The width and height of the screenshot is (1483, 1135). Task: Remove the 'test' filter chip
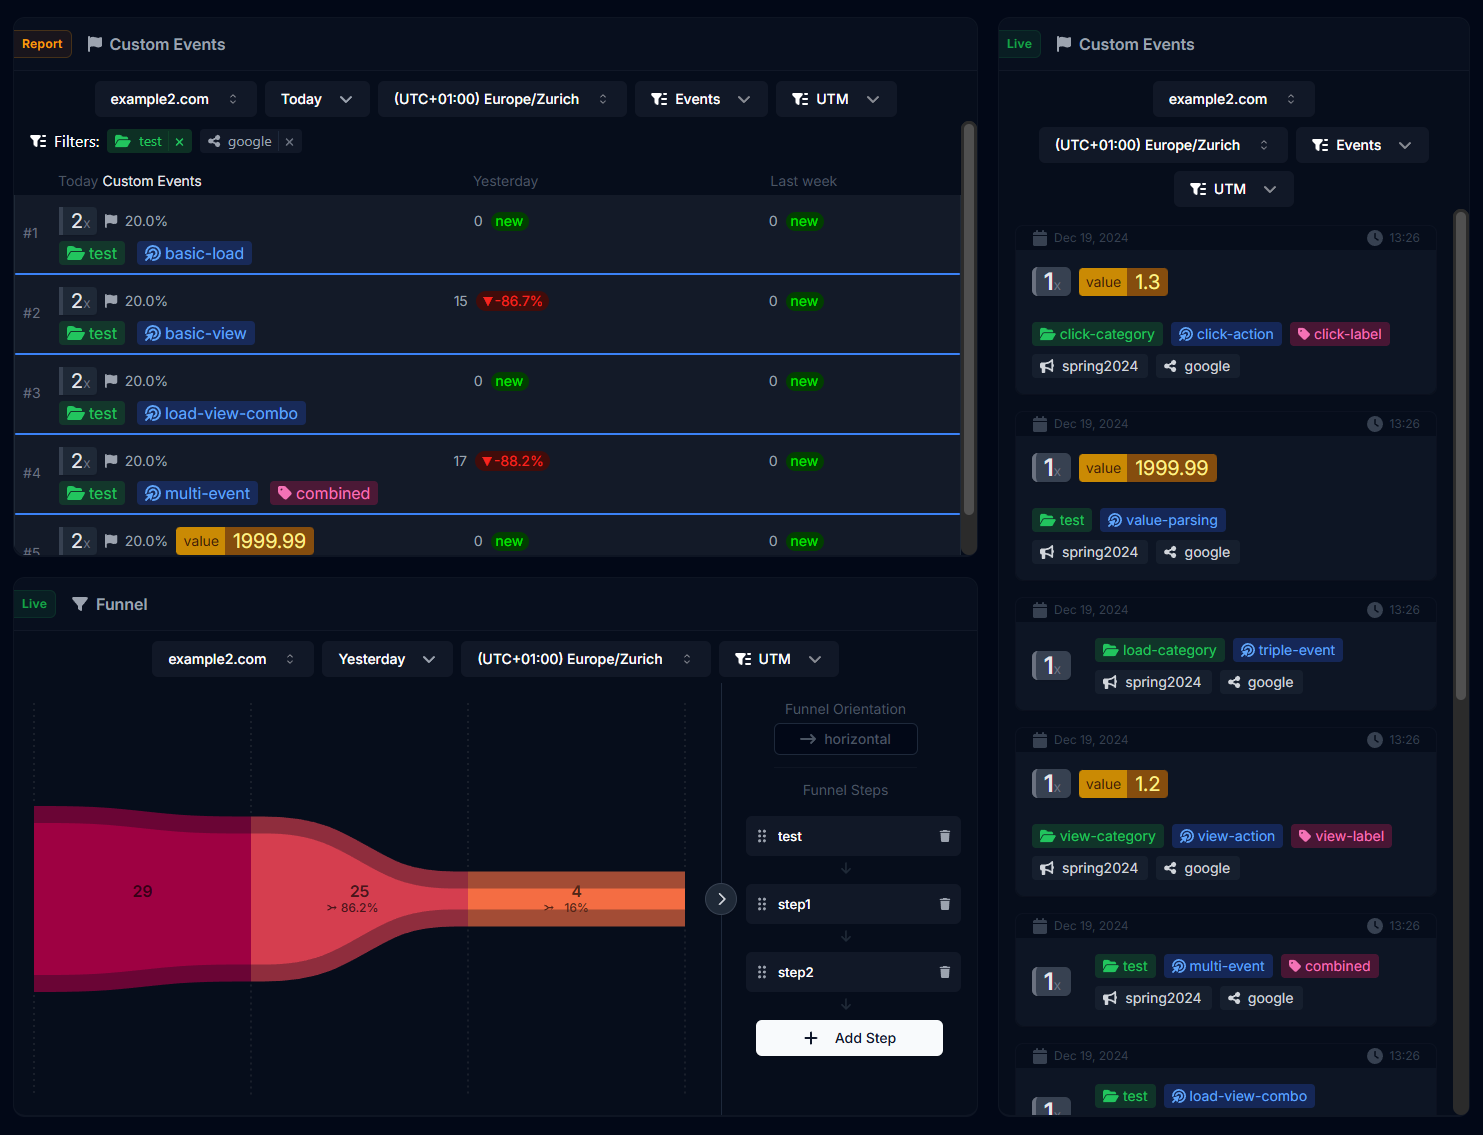(180, 142)
